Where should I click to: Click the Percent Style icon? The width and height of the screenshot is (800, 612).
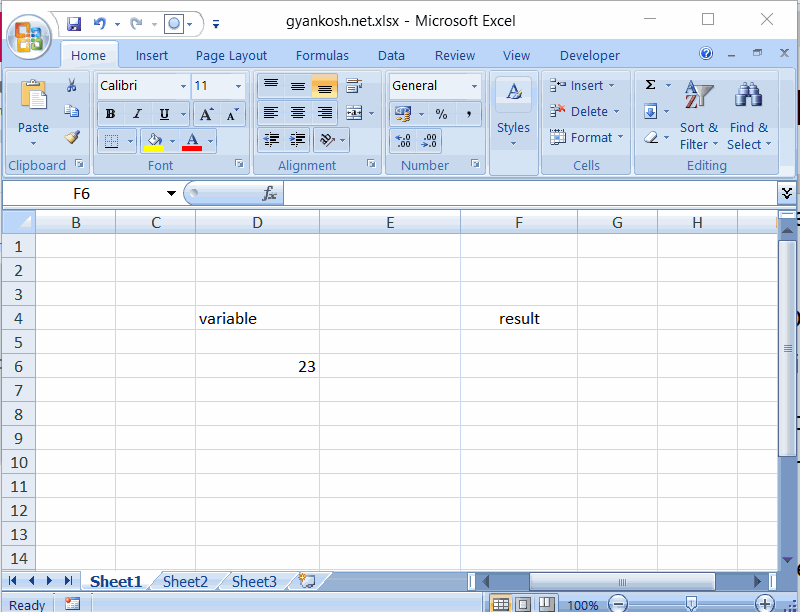point(440,115)
